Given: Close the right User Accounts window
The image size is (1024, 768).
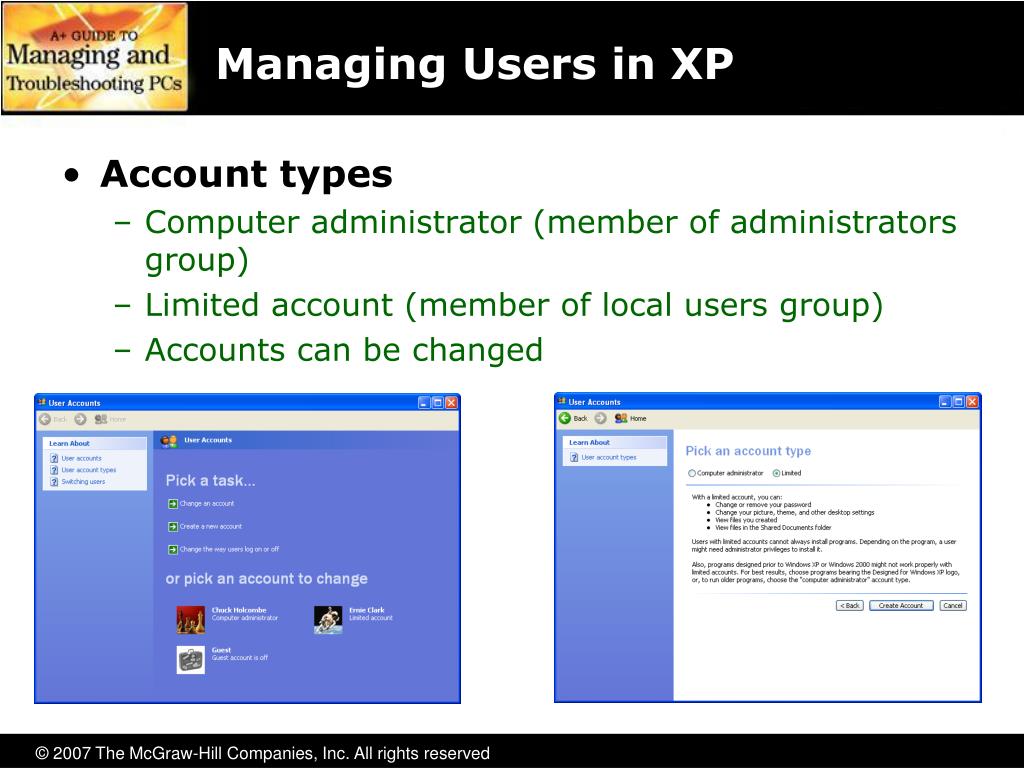Looking at the screenshot, I should (972, 402).
